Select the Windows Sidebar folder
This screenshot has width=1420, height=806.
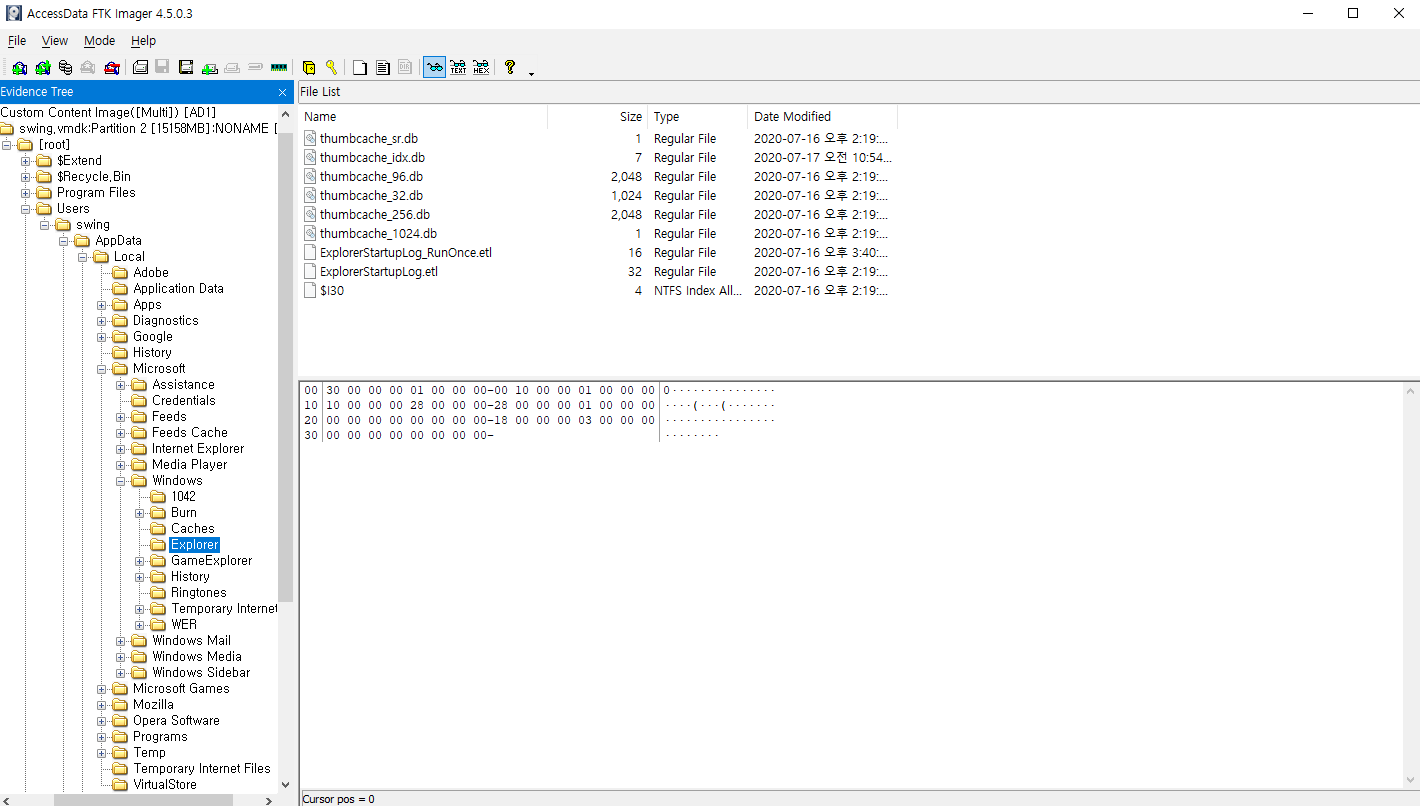pyautogui.click(x=201, y=672)
